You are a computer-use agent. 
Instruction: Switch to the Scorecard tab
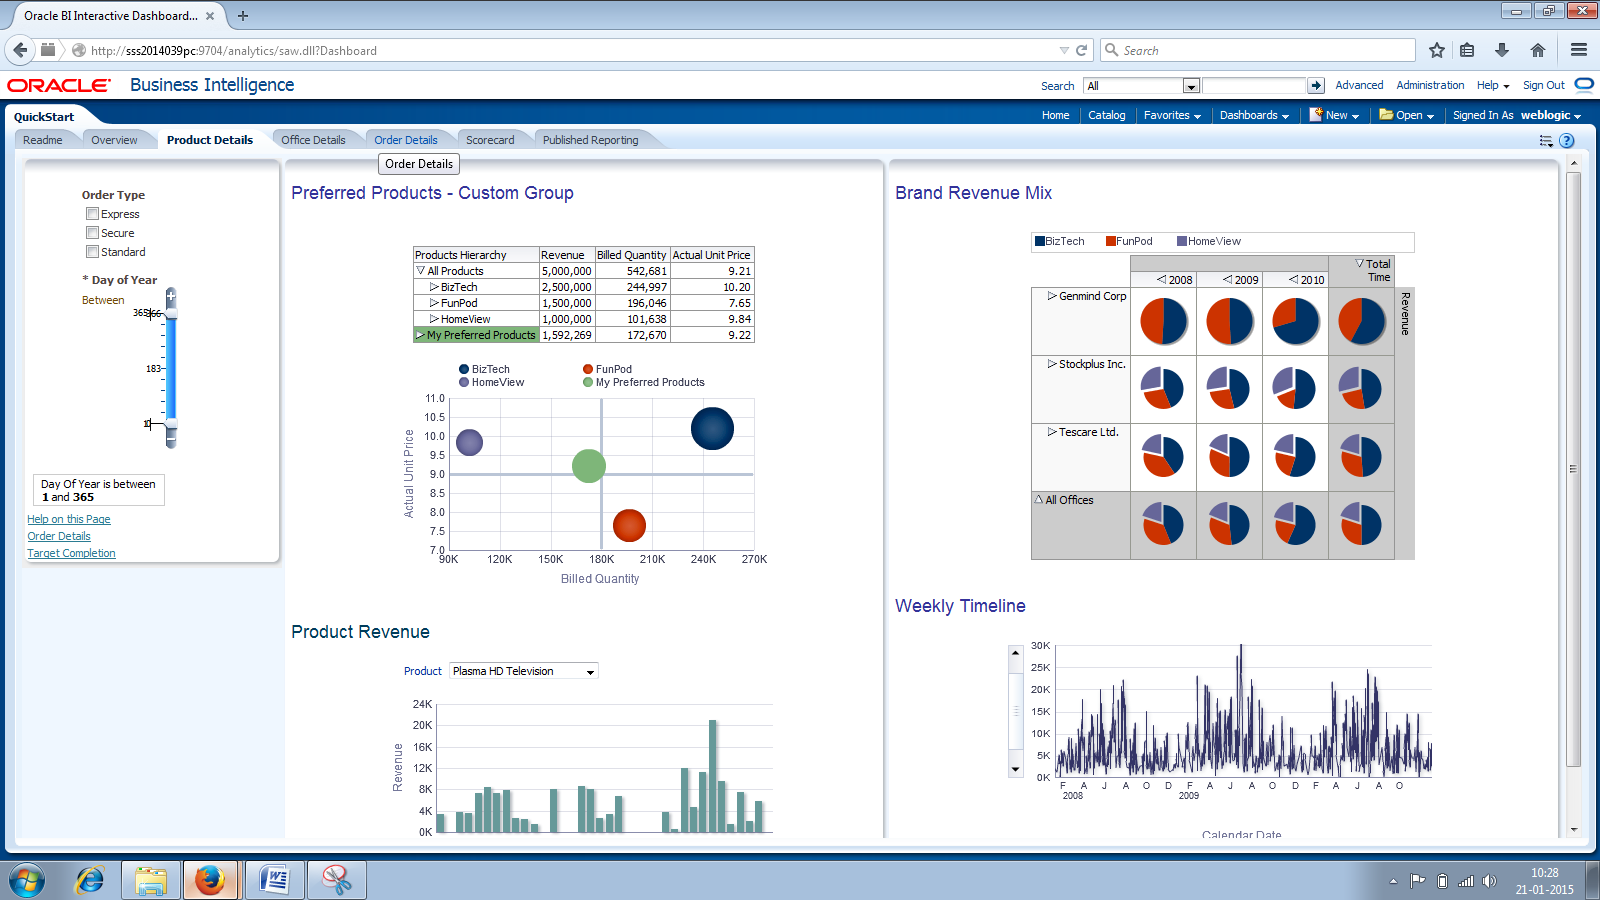[x=490, y=140]
